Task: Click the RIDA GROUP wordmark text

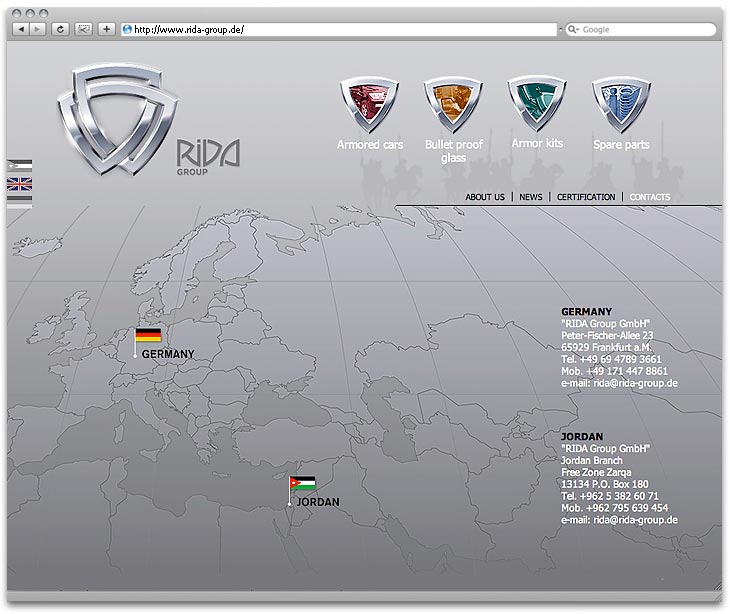Action: pos(208,157)
